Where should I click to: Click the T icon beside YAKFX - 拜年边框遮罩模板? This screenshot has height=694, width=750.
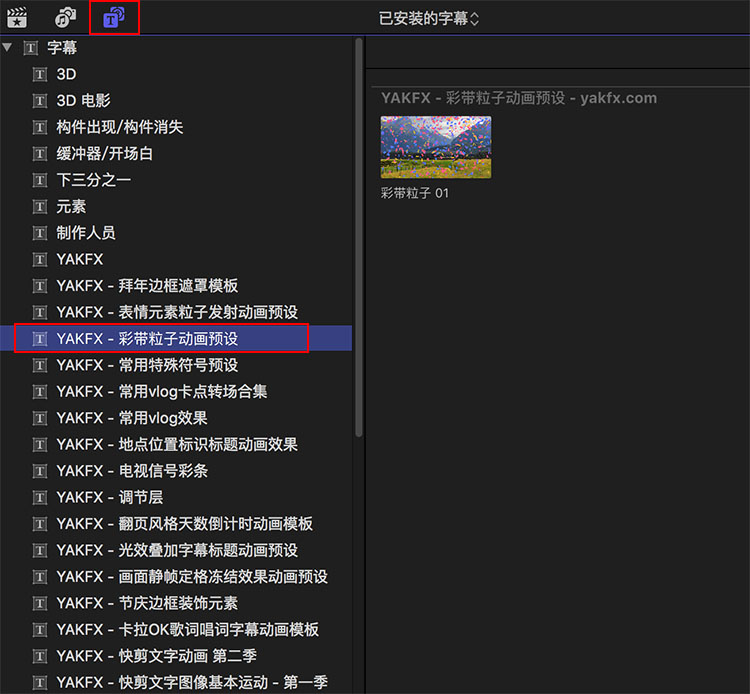[x=40, y=286]
